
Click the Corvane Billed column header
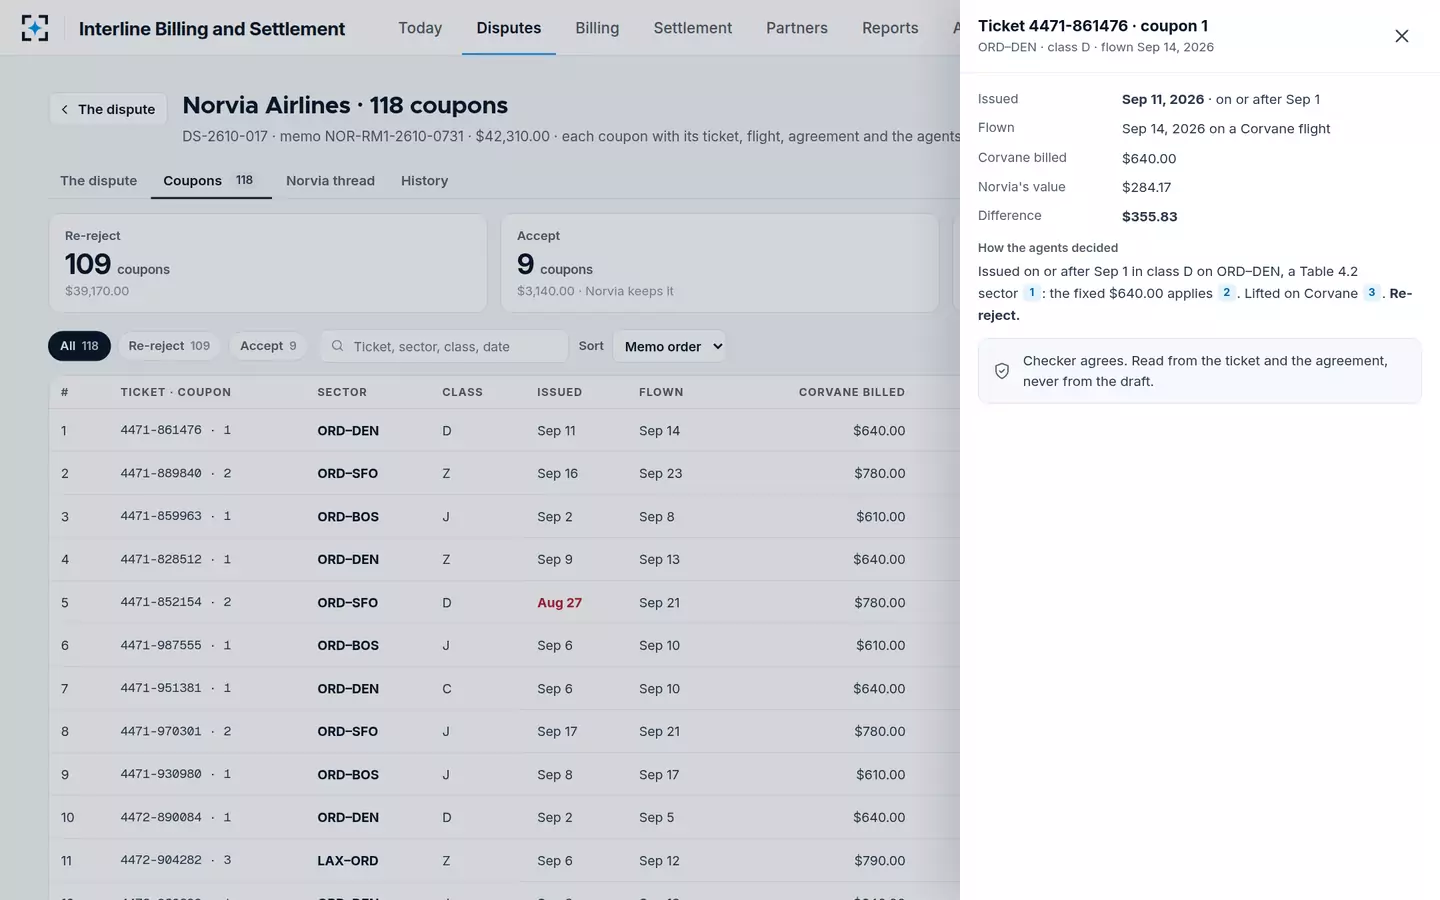(852, 392)
